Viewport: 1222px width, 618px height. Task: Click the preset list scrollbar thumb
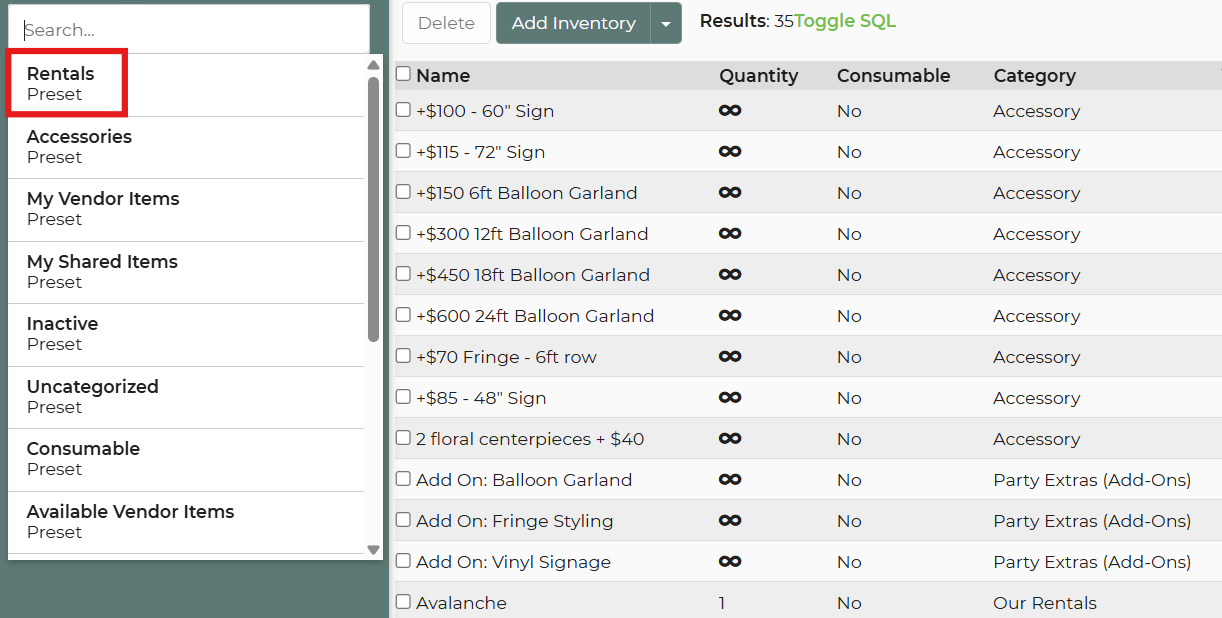(x=373, y=208)
